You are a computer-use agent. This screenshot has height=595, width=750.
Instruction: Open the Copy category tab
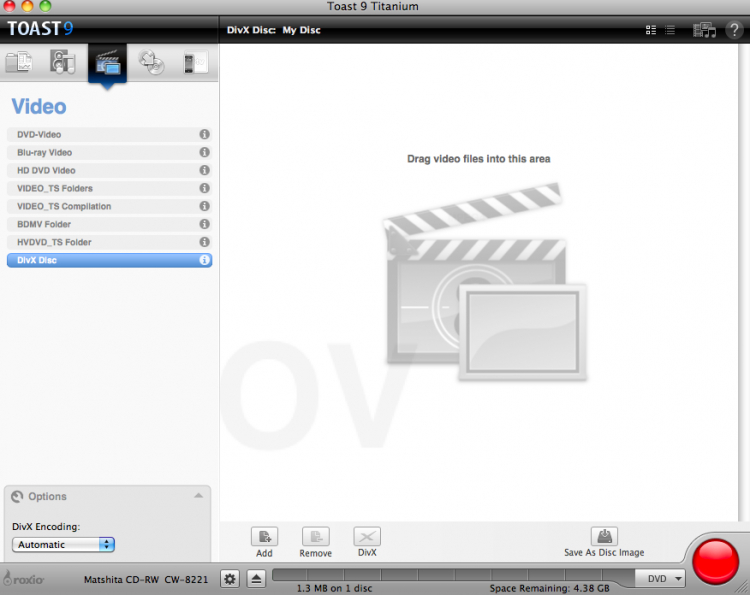pos(152,63)
